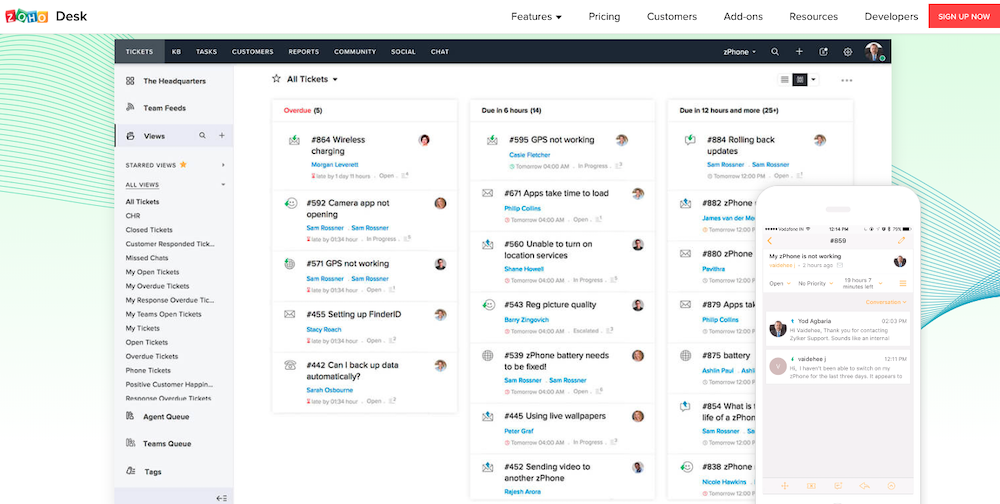Image resolution: width=1000 pixels, height=504 pixels.
Task: Open the No Priority dropdown in phone
Action: point(816,283)
